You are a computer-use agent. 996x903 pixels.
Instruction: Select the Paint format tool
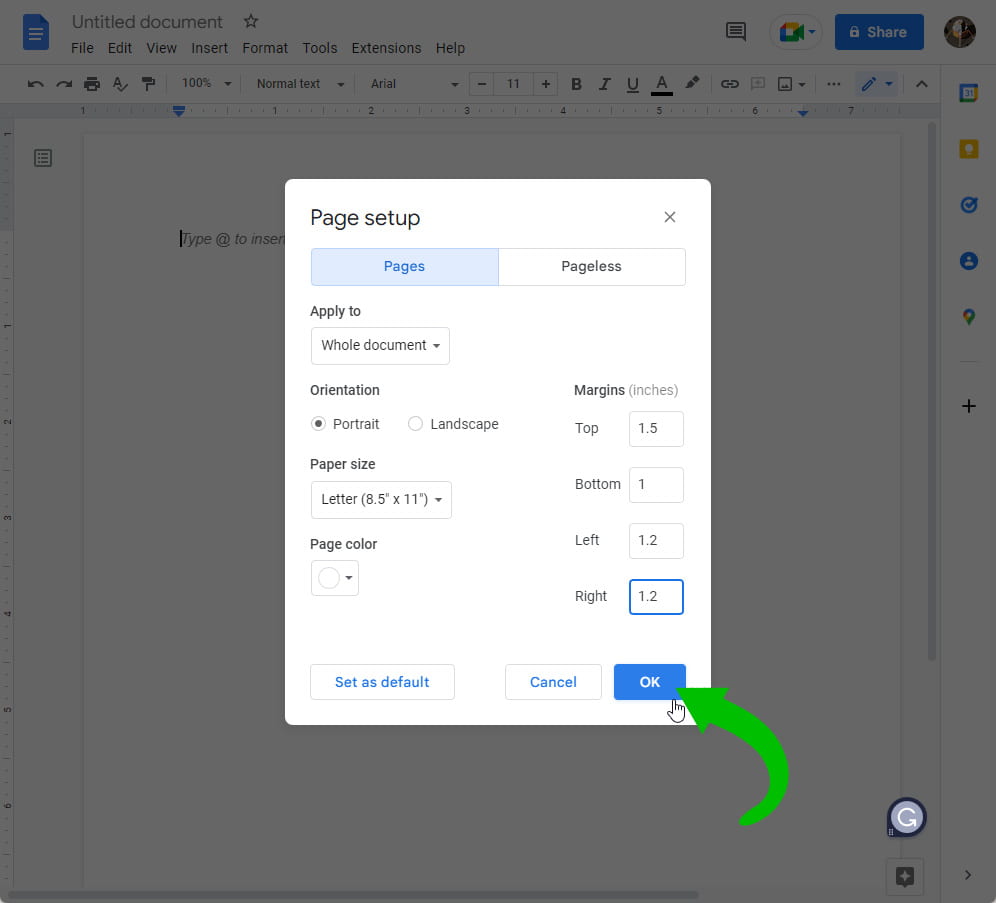tap(148, 84)
